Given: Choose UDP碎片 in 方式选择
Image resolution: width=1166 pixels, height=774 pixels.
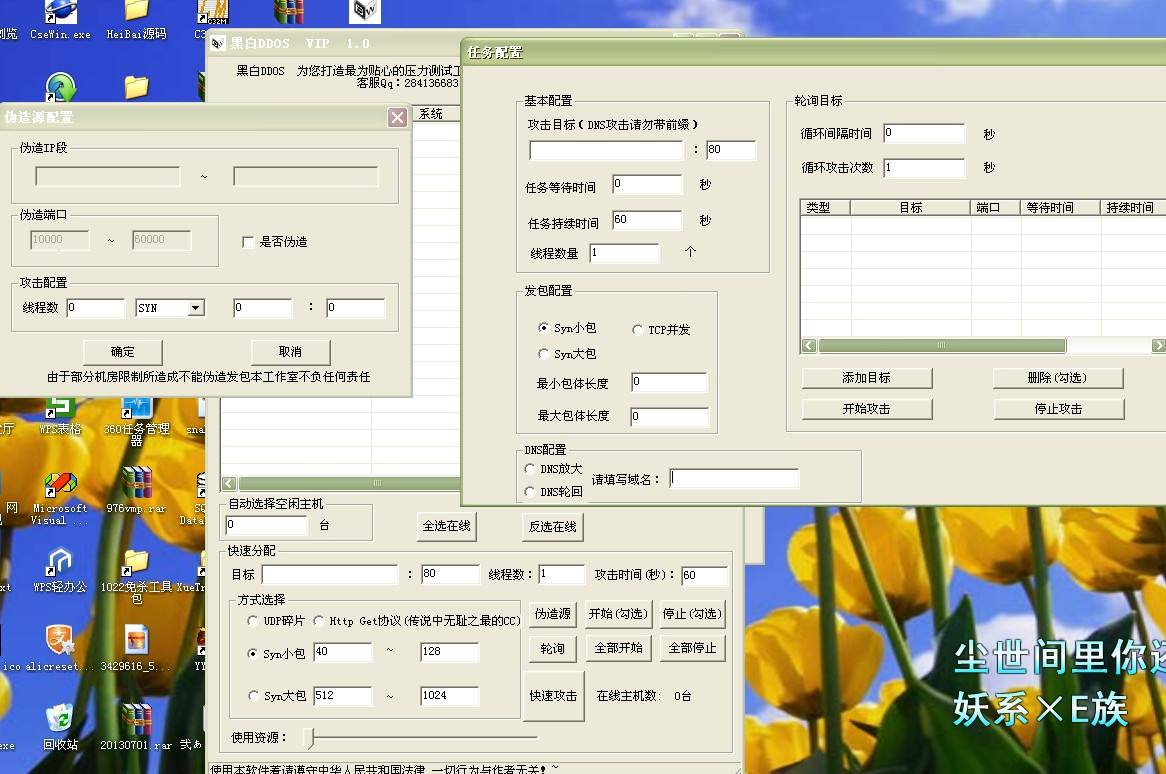Looking at the screenshot, I should tap(253, 620).
